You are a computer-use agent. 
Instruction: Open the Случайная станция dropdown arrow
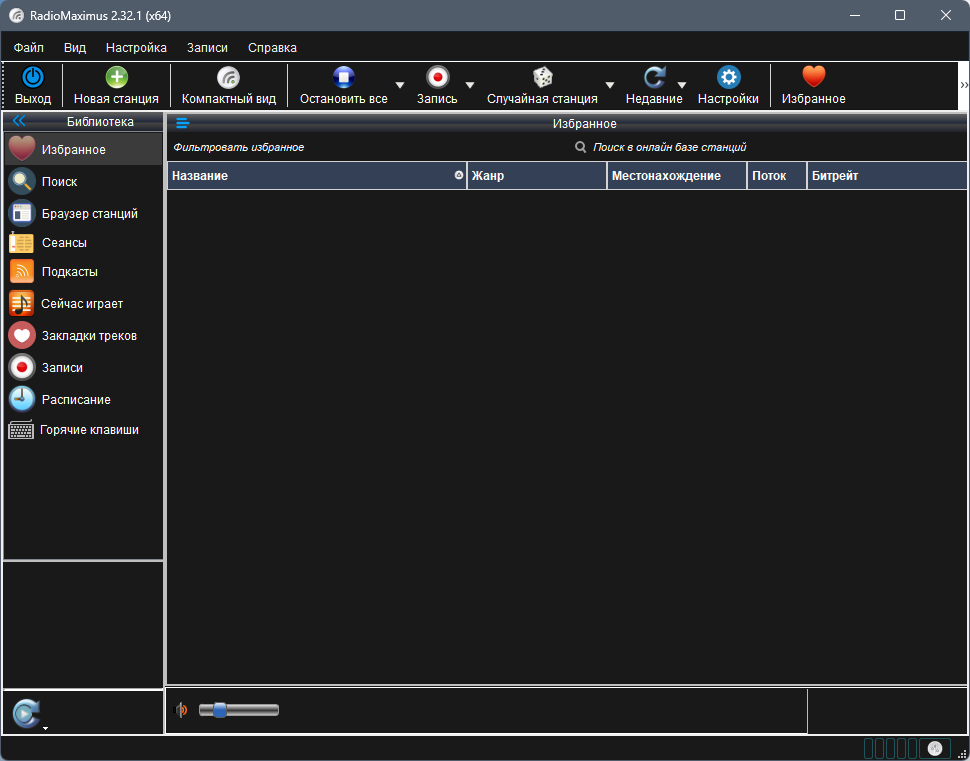tap(610, 87)
